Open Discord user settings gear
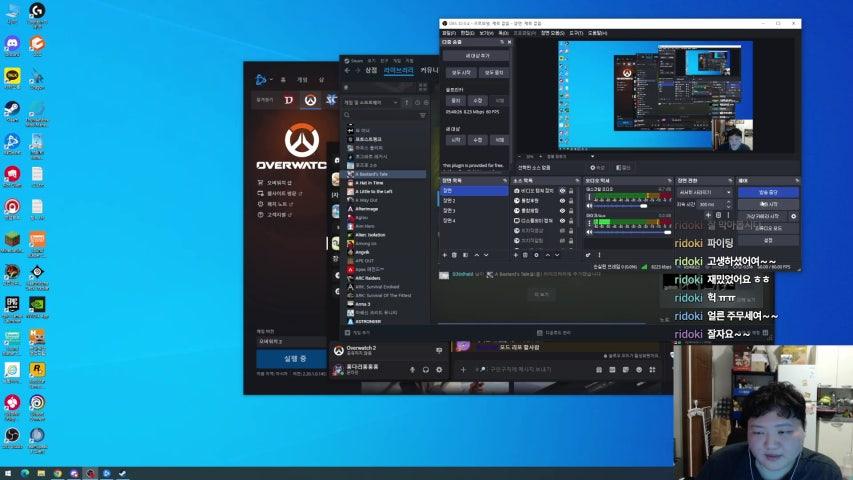This screenshot has width=853, height=480. [439, 369]
